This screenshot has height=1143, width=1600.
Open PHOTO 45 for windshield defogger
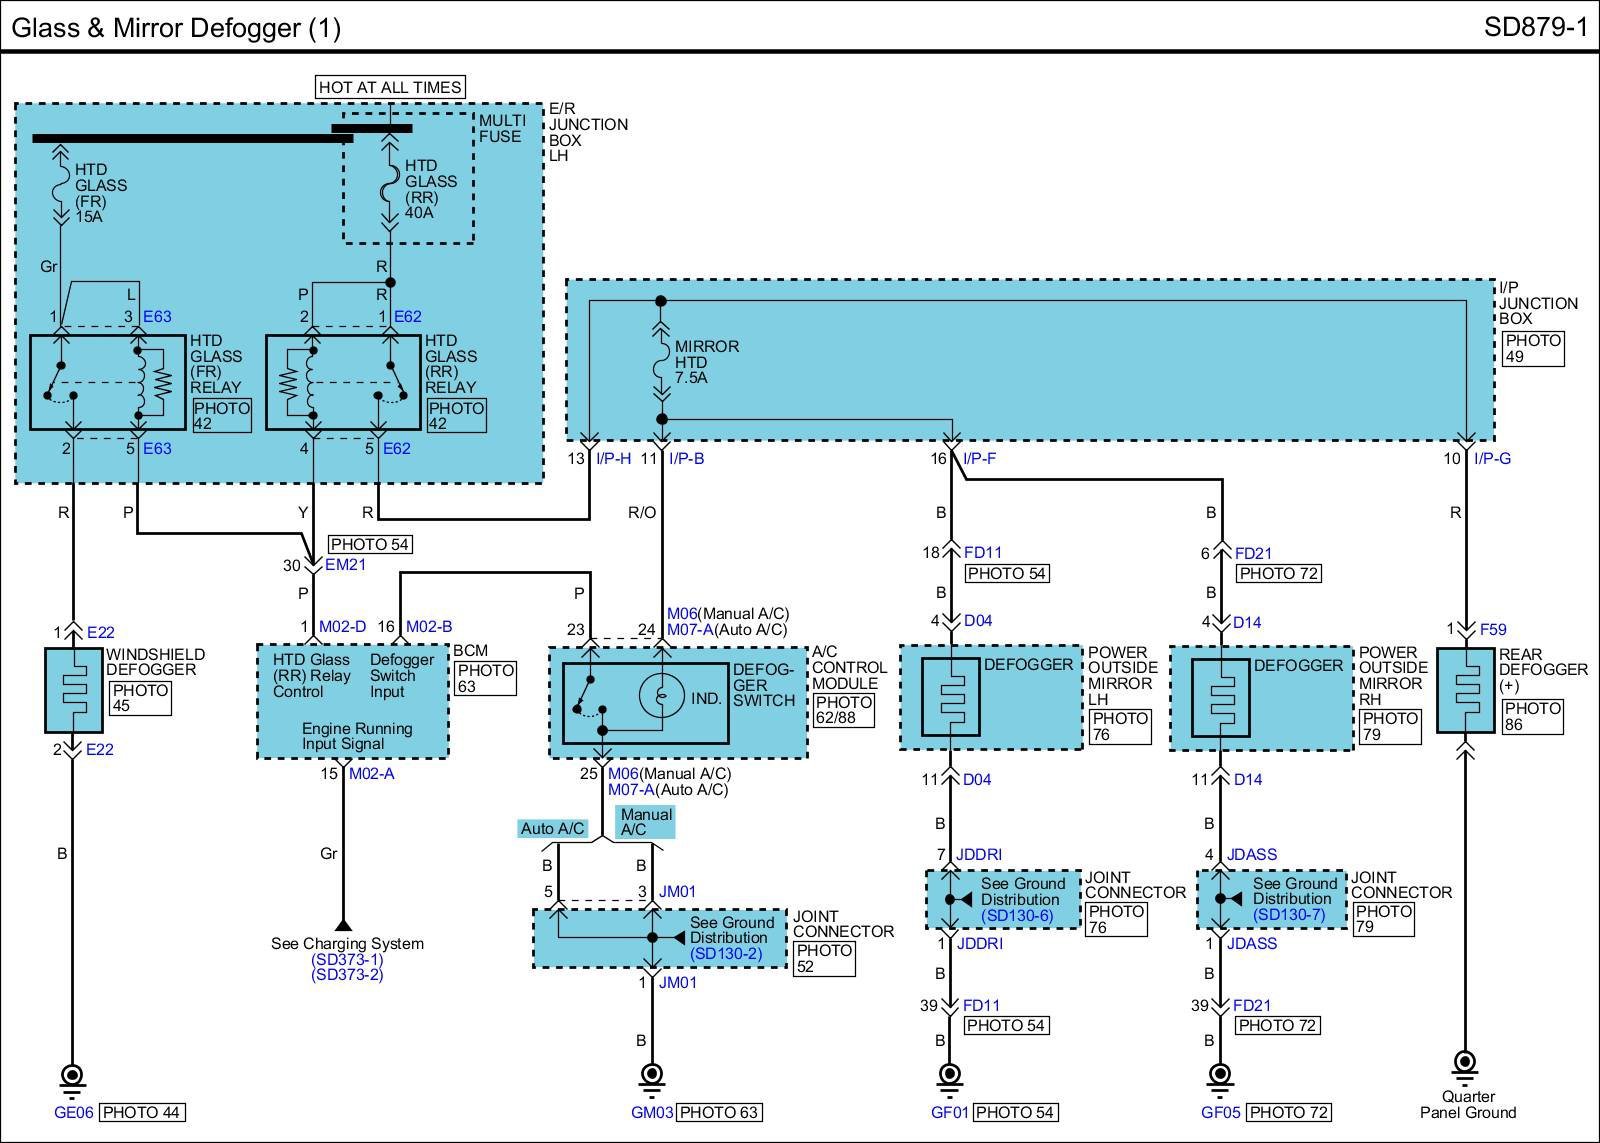click(140, 698)
